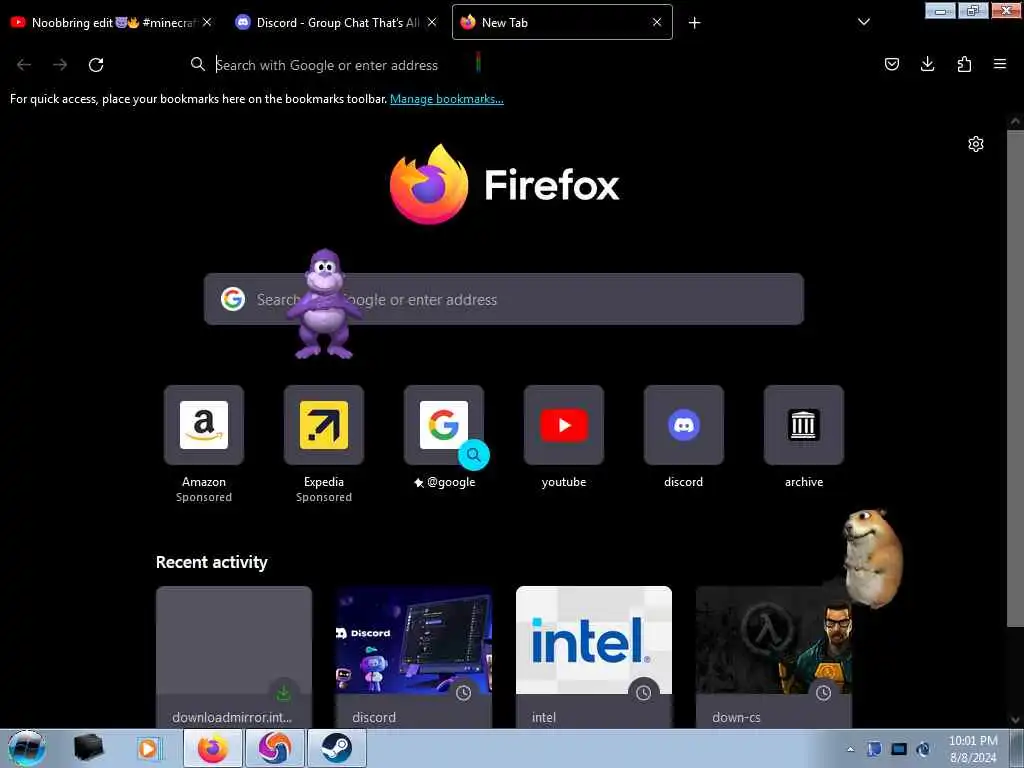Viewport: 1024px width, 768px height.
Task: Close the Noobbring edit YouTube tab
Action: pyautogui.click(x=207, y=22)
